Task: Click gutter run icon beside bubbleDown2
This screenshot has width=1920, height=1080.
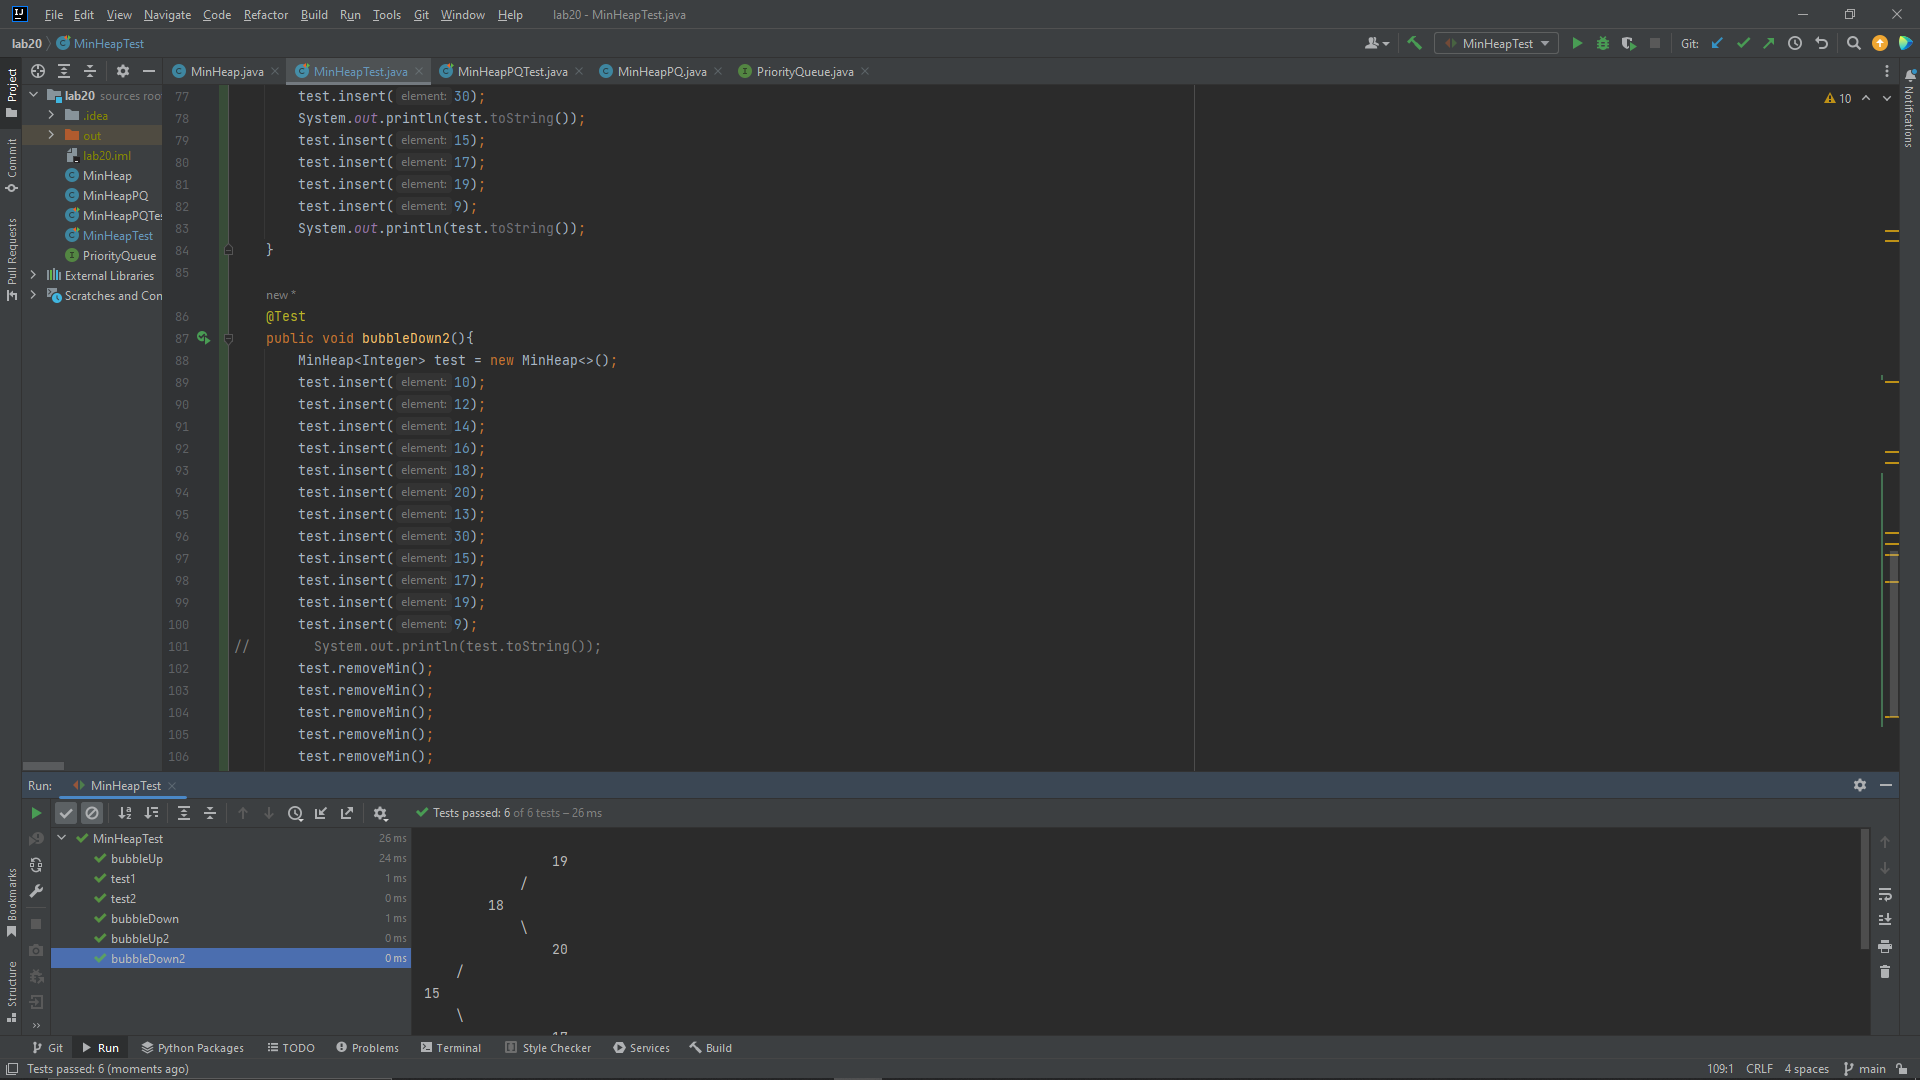Action: [x=203, y=338]
